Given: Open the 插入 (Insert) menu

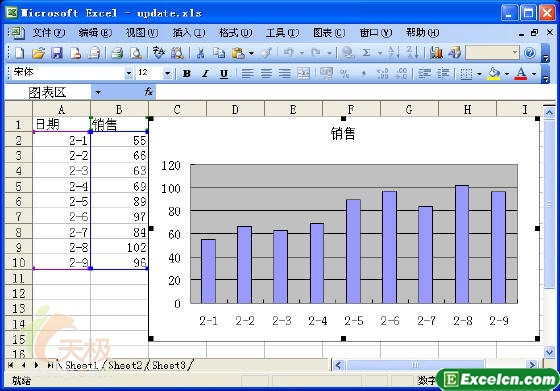Looking at the screenshot, I should 189,33.
